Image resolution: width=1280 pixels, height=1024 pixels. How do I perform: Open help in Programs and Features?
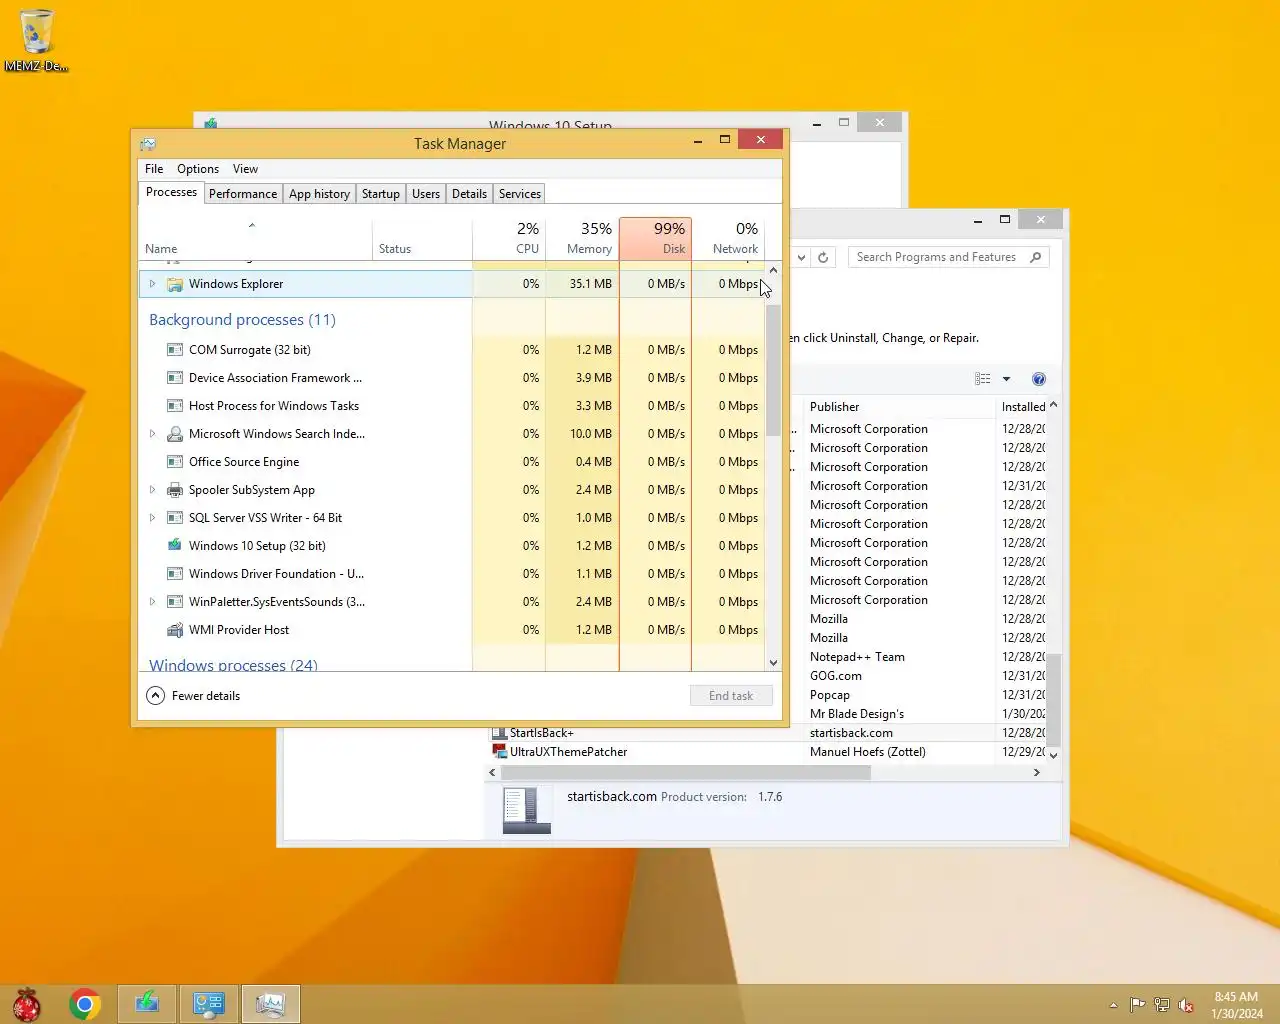[1039, 379]
